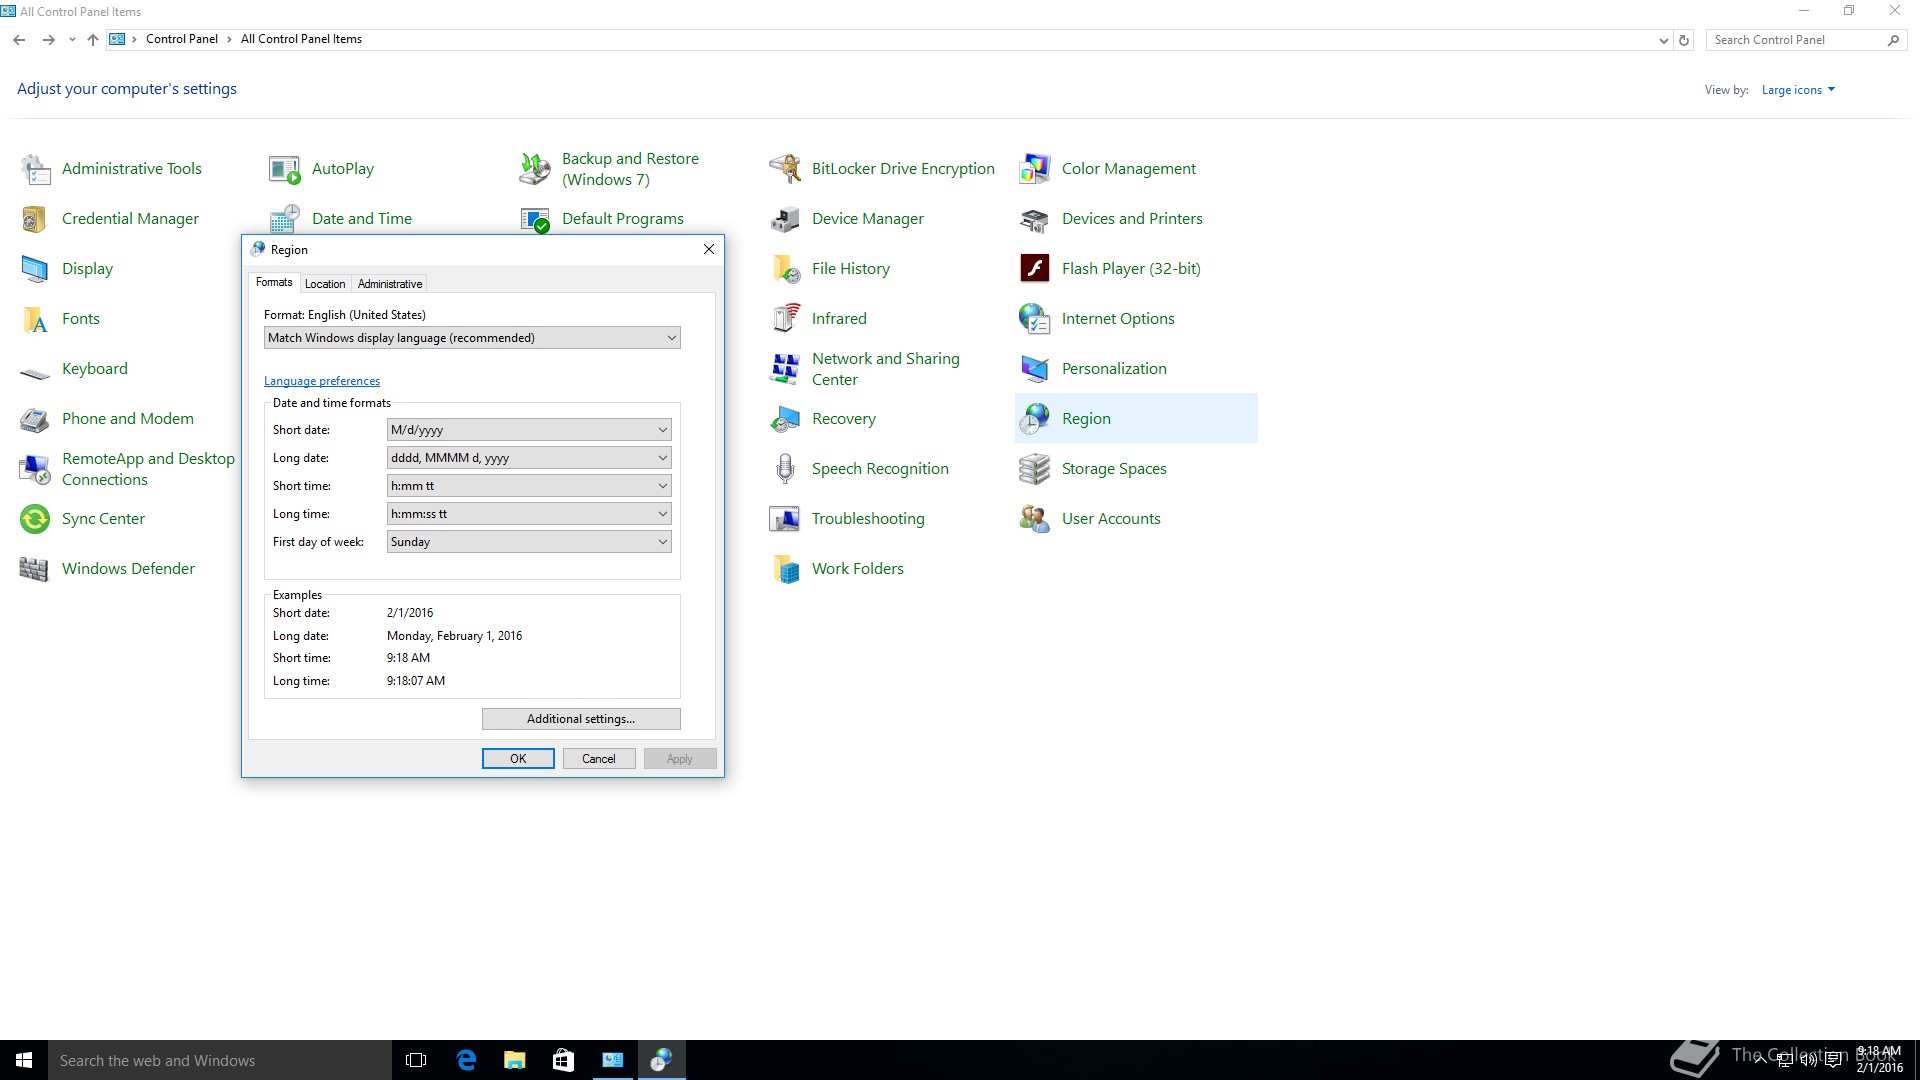
Task: Switch to the Administrative tab
Action: click(390, 284)
